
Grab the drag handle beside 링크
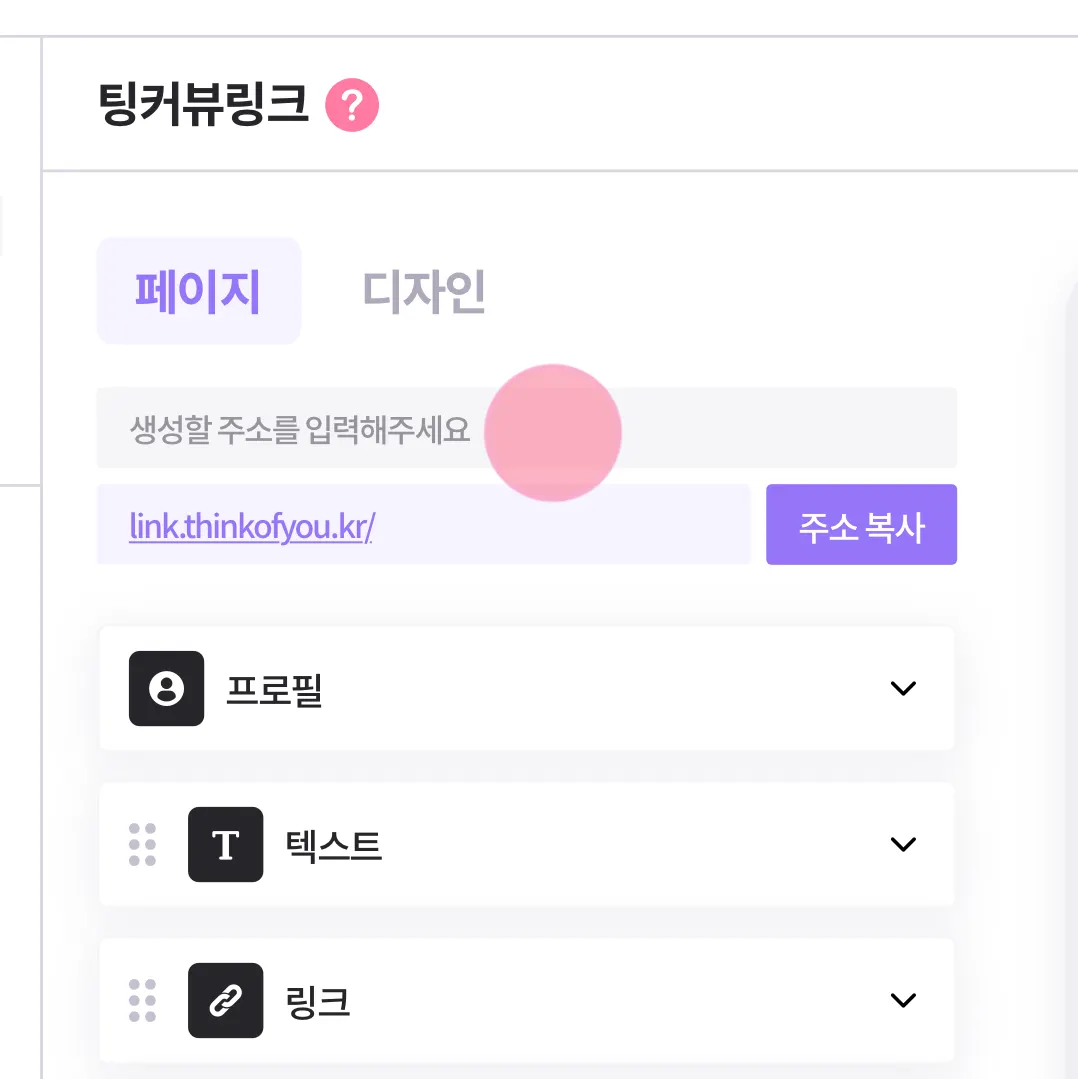pos(143,1000)
